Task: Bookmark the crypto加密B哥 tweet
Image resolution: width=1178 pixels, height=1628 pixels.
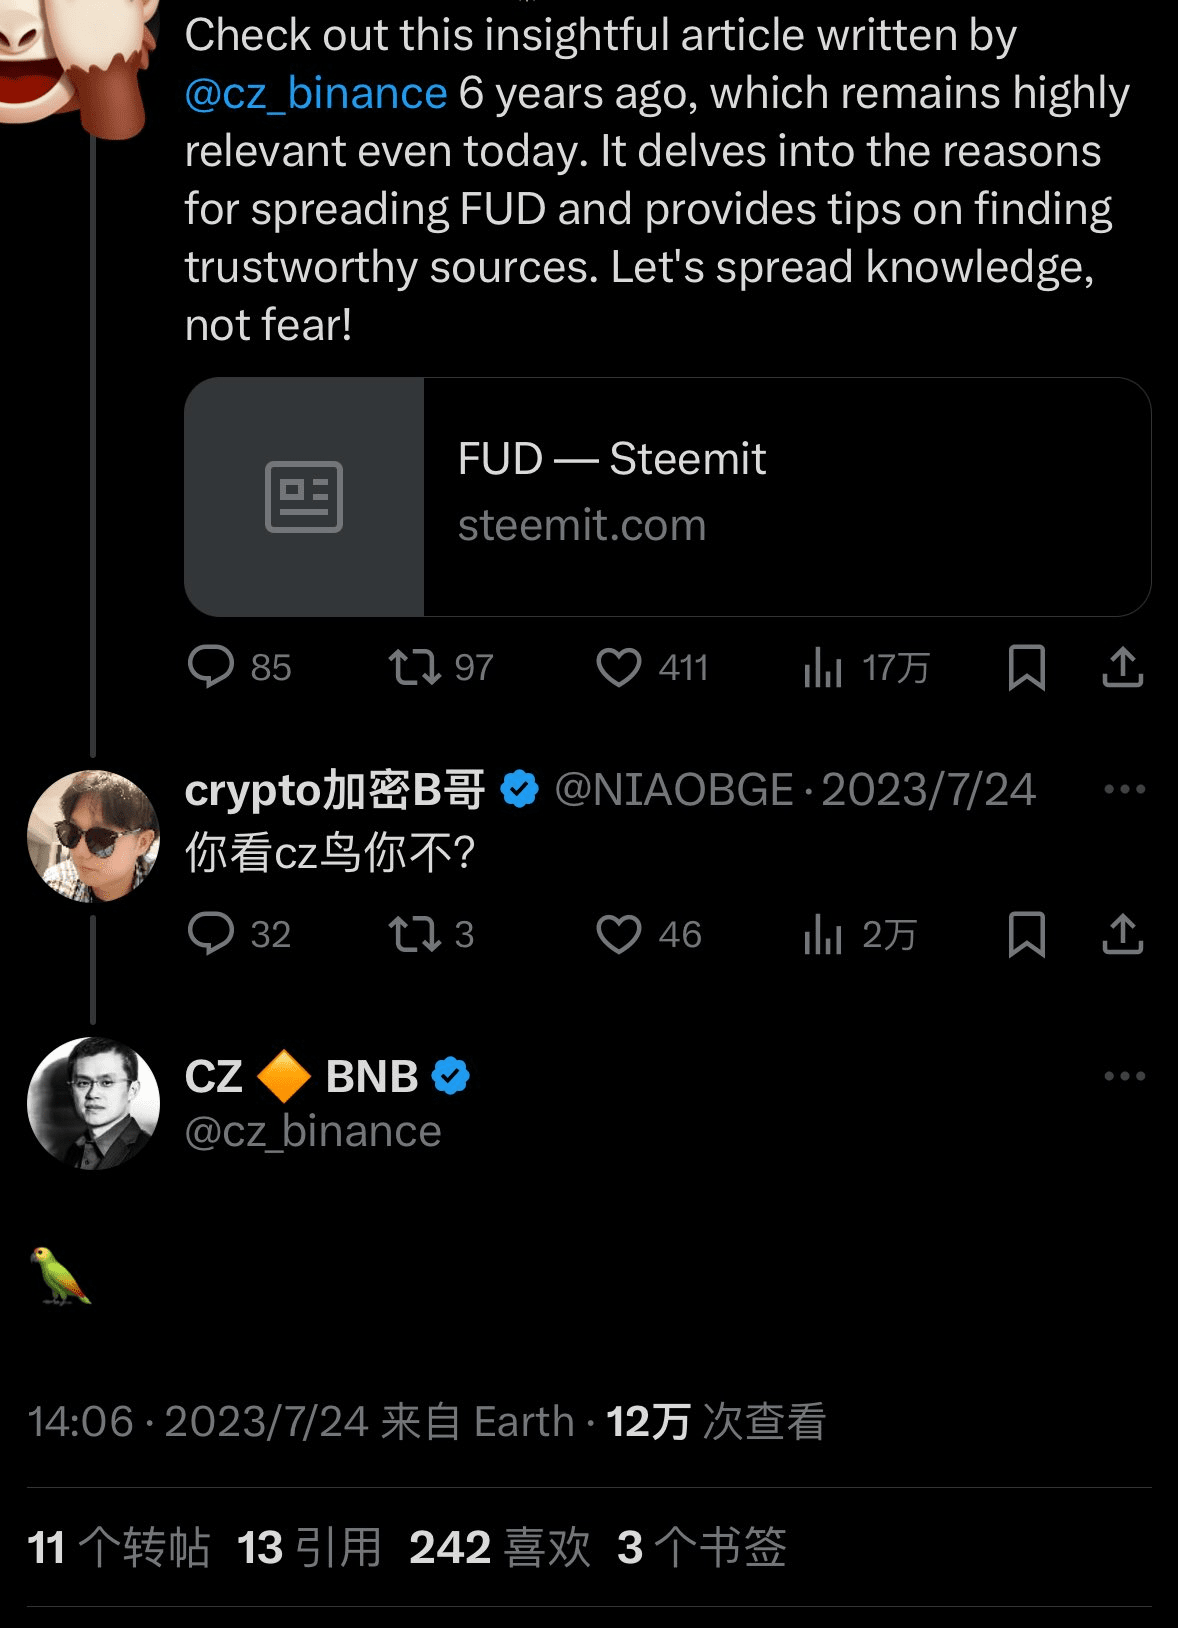Action: [1027, 934]
